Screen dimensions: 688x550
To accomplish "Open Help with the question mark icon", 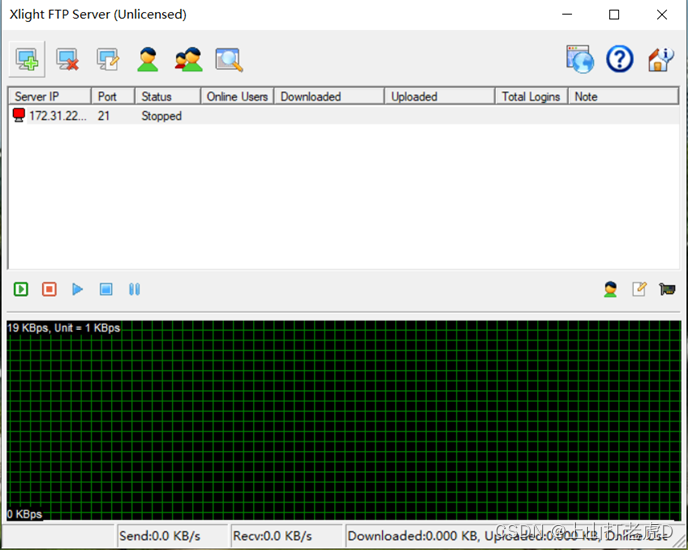I will pos(620,60).
